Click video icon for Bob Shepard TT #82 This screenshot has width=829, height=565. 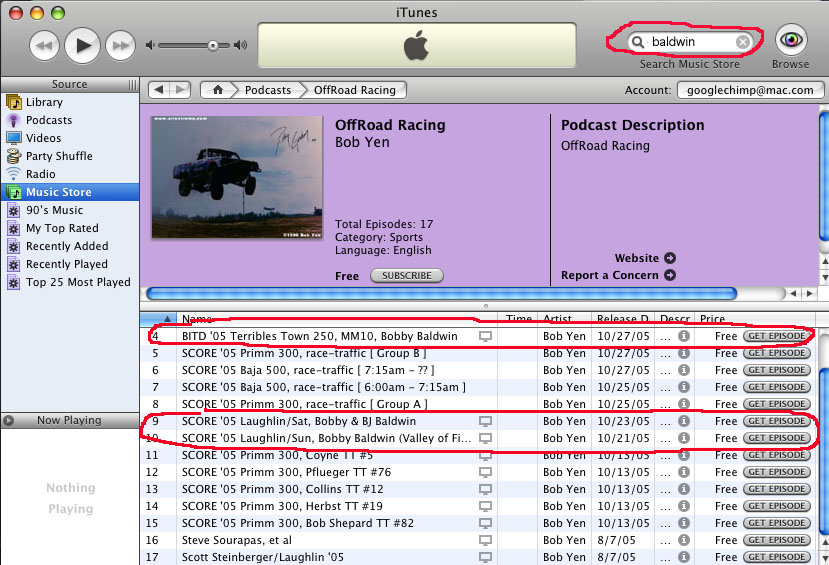(485, 523)
